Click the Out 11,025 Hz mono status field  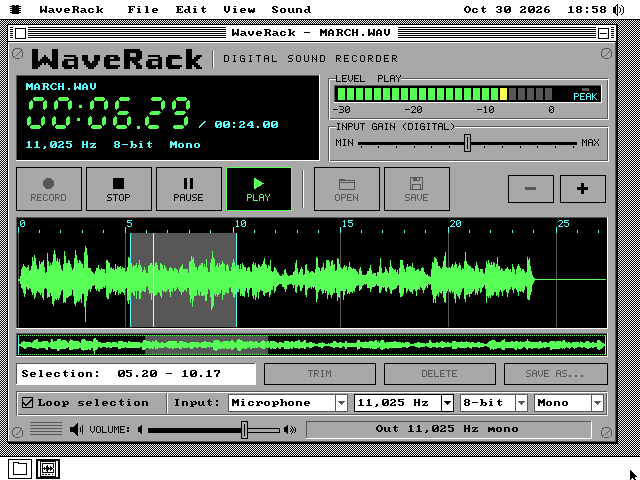pyautogui.click(x=449, y=429)
